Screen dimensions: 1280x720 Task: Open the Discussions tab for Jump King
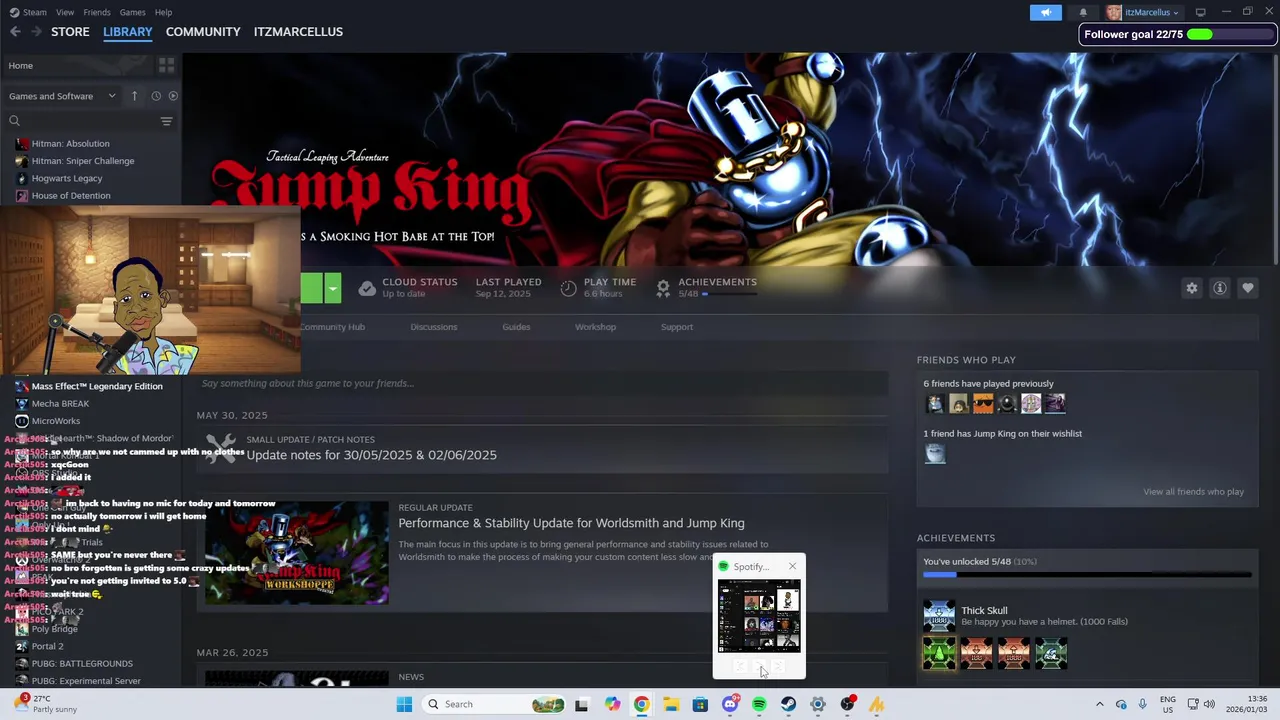point(434,327)
